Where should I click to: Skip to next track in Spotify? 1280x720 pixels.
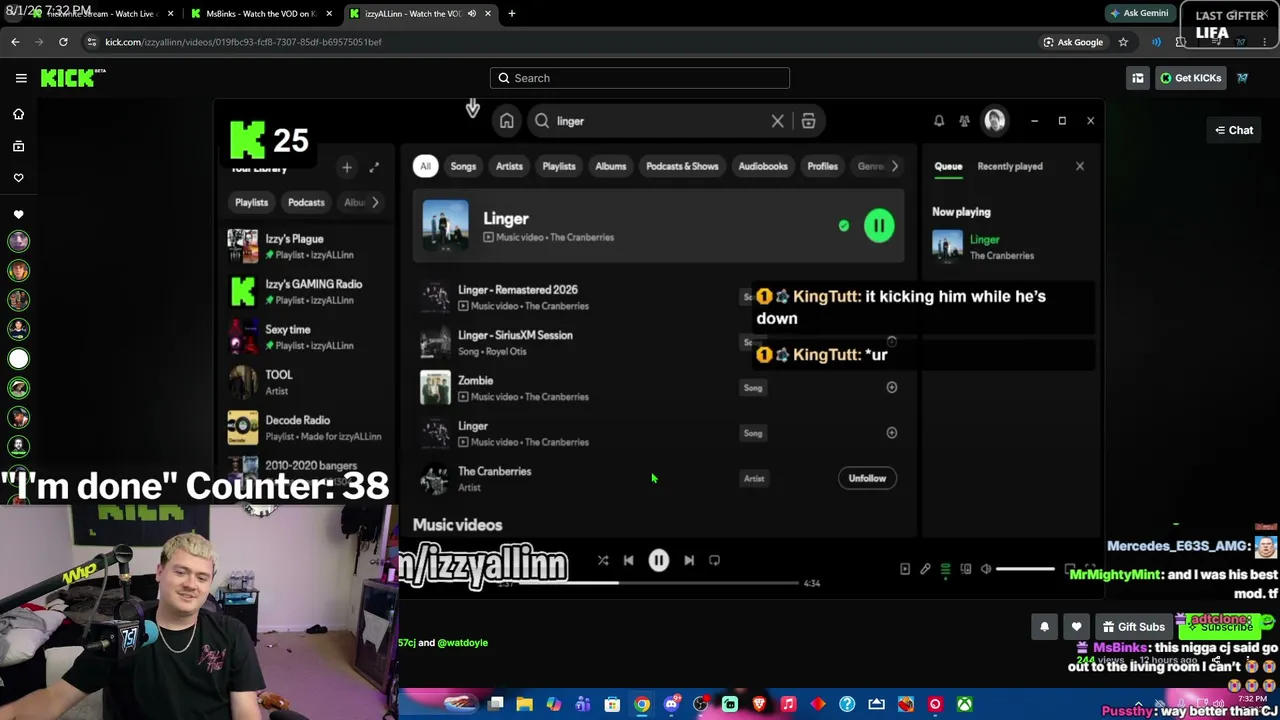tap(689, 561)
